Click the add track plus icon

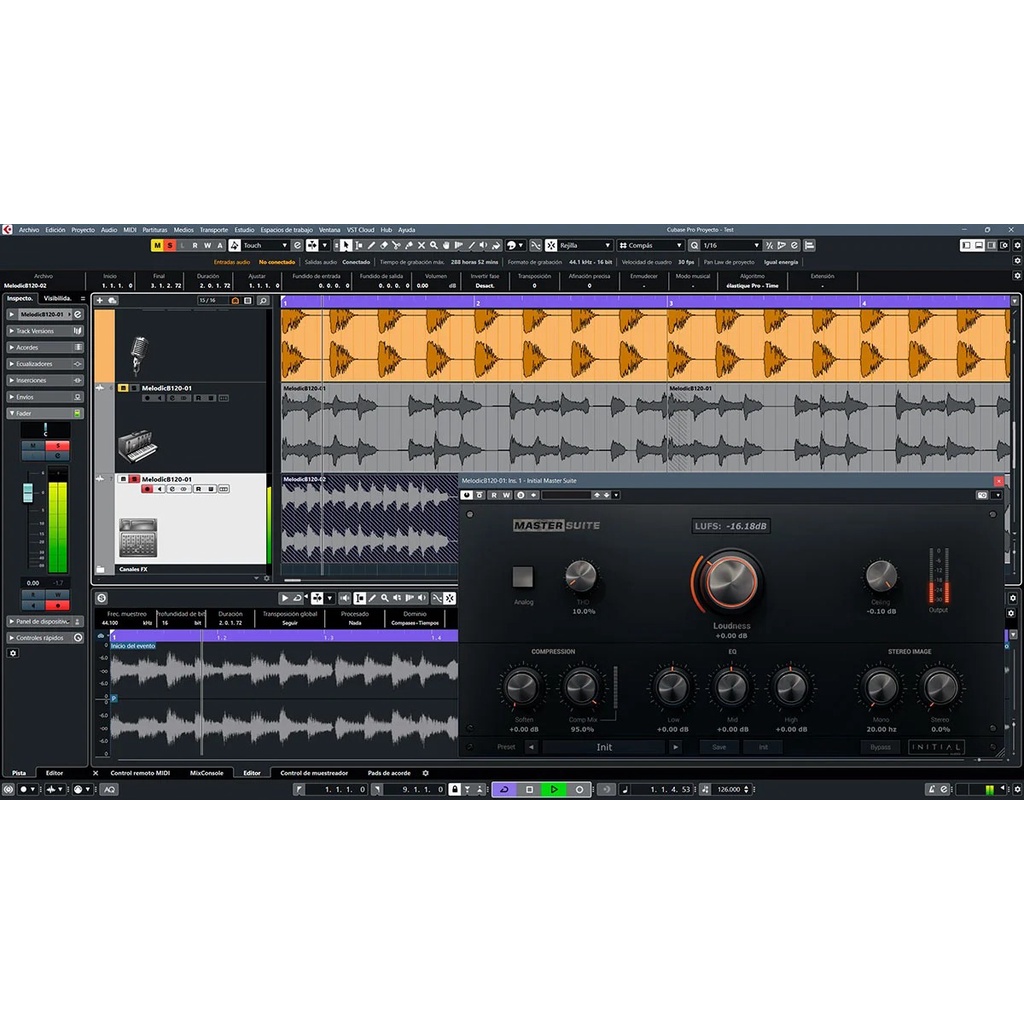tap(100, 300)
